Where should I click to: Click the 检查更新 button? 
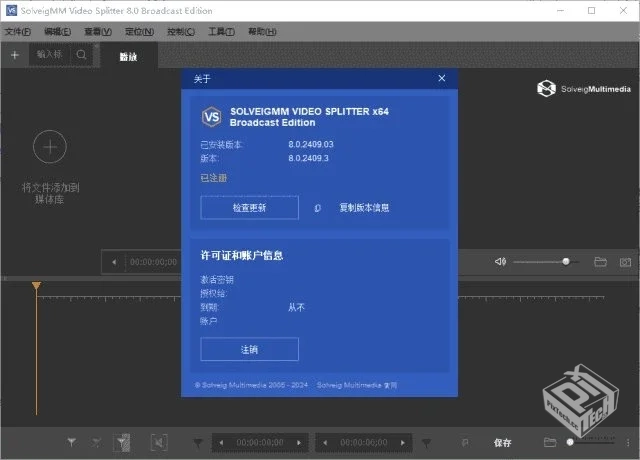click(249, 208)
